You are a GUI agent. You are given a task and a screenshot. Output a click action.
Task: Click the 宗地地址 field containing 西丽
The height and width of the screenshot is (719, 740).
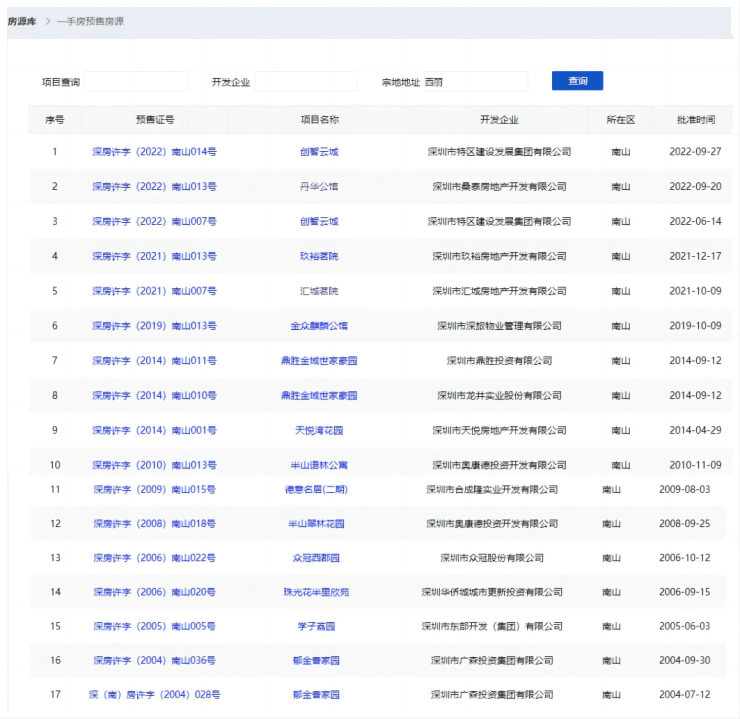click(x=474, y=82)
